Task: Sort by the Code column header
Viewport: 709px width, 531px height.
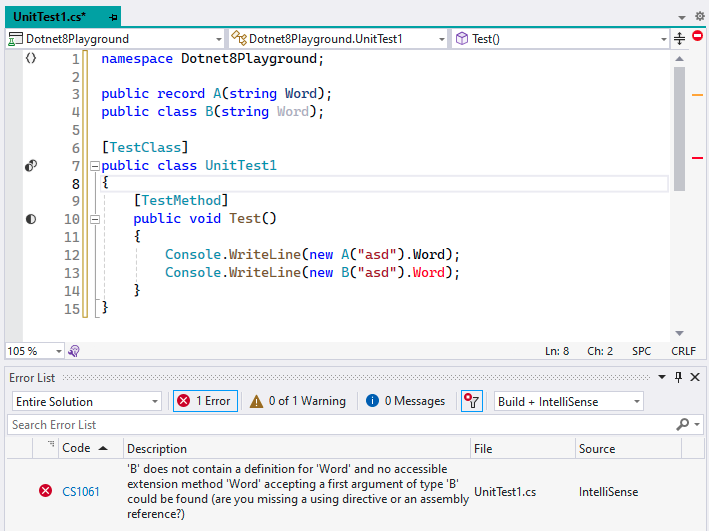Action: [x=90, y=448]
